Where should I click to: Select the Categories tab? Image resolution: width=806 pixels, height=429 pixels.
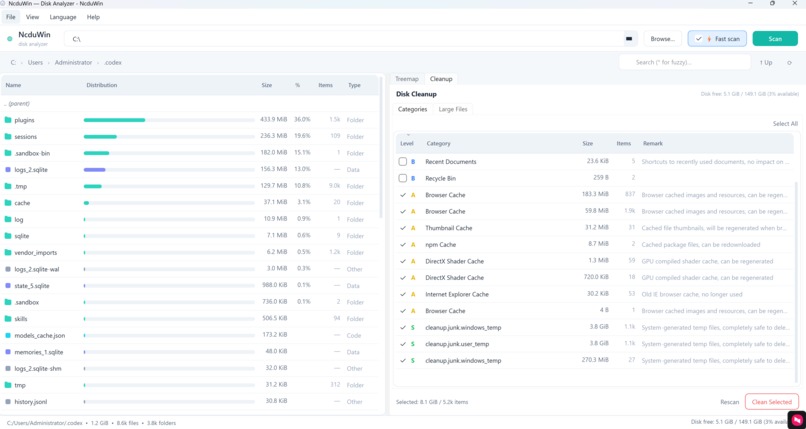tap(412, 109)
